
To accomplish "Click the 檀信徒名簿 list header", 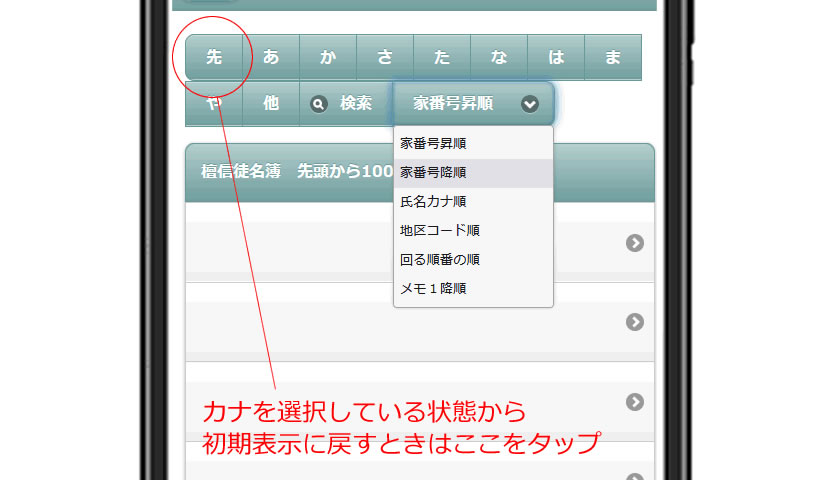I will (420, 173).
